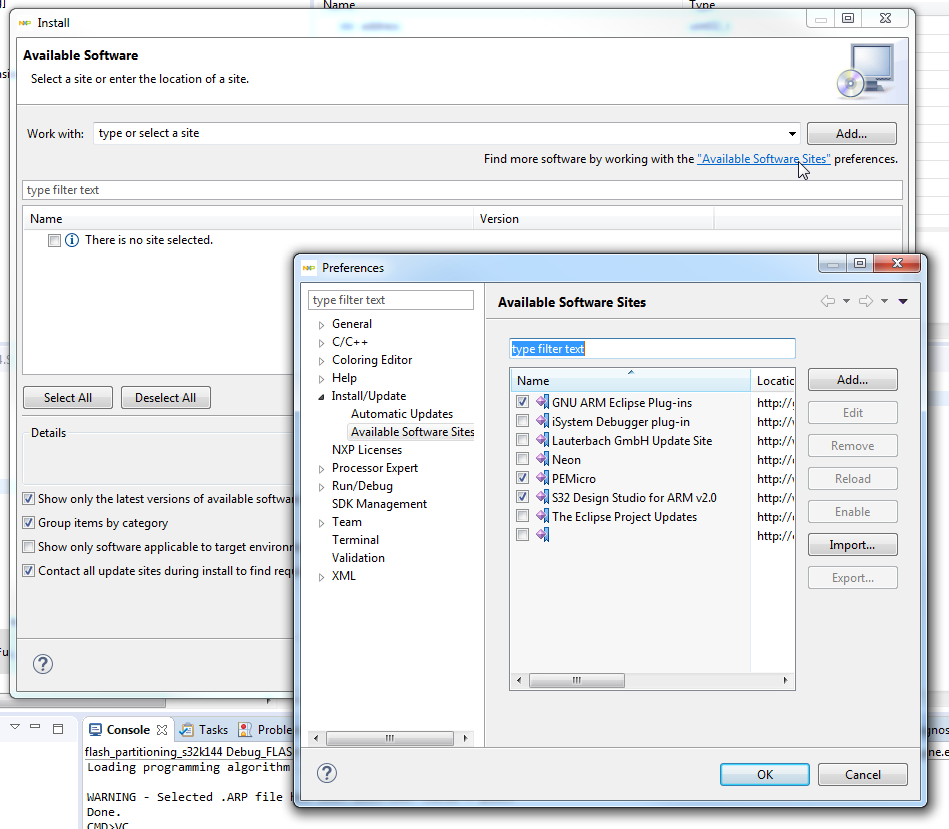
Task: Maximize the panel left of the Console
Action: [x=58, y=729]
